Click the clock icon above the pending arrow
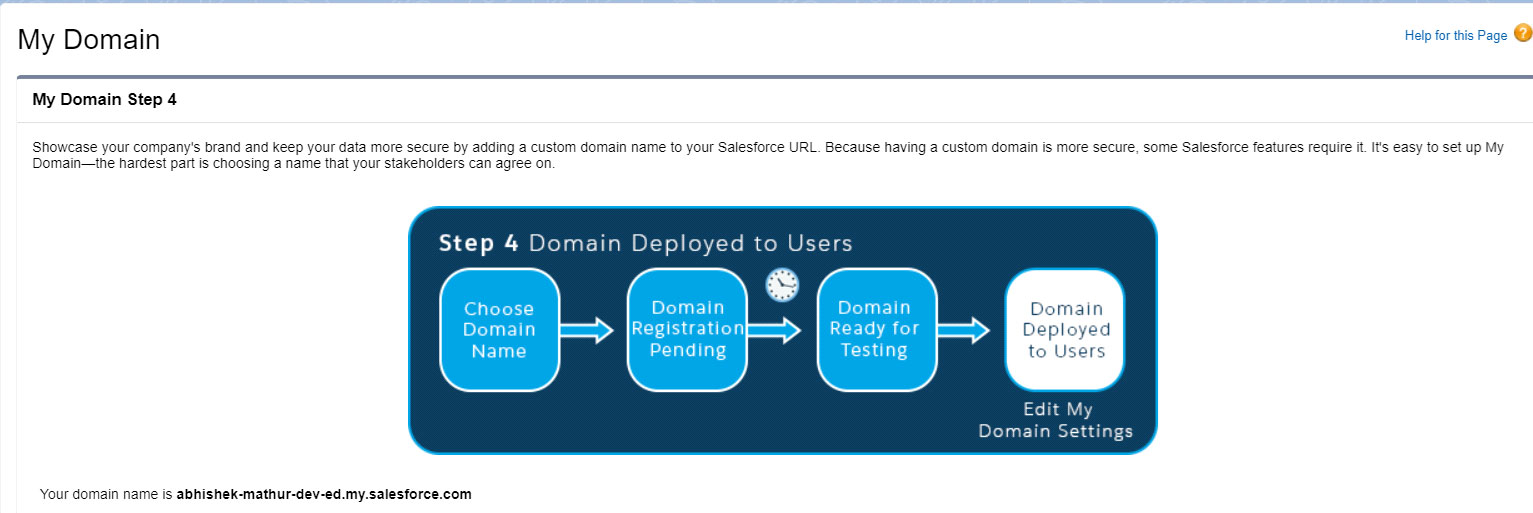The width and height of the screenshot is (1533, 513). click(783, 285)
